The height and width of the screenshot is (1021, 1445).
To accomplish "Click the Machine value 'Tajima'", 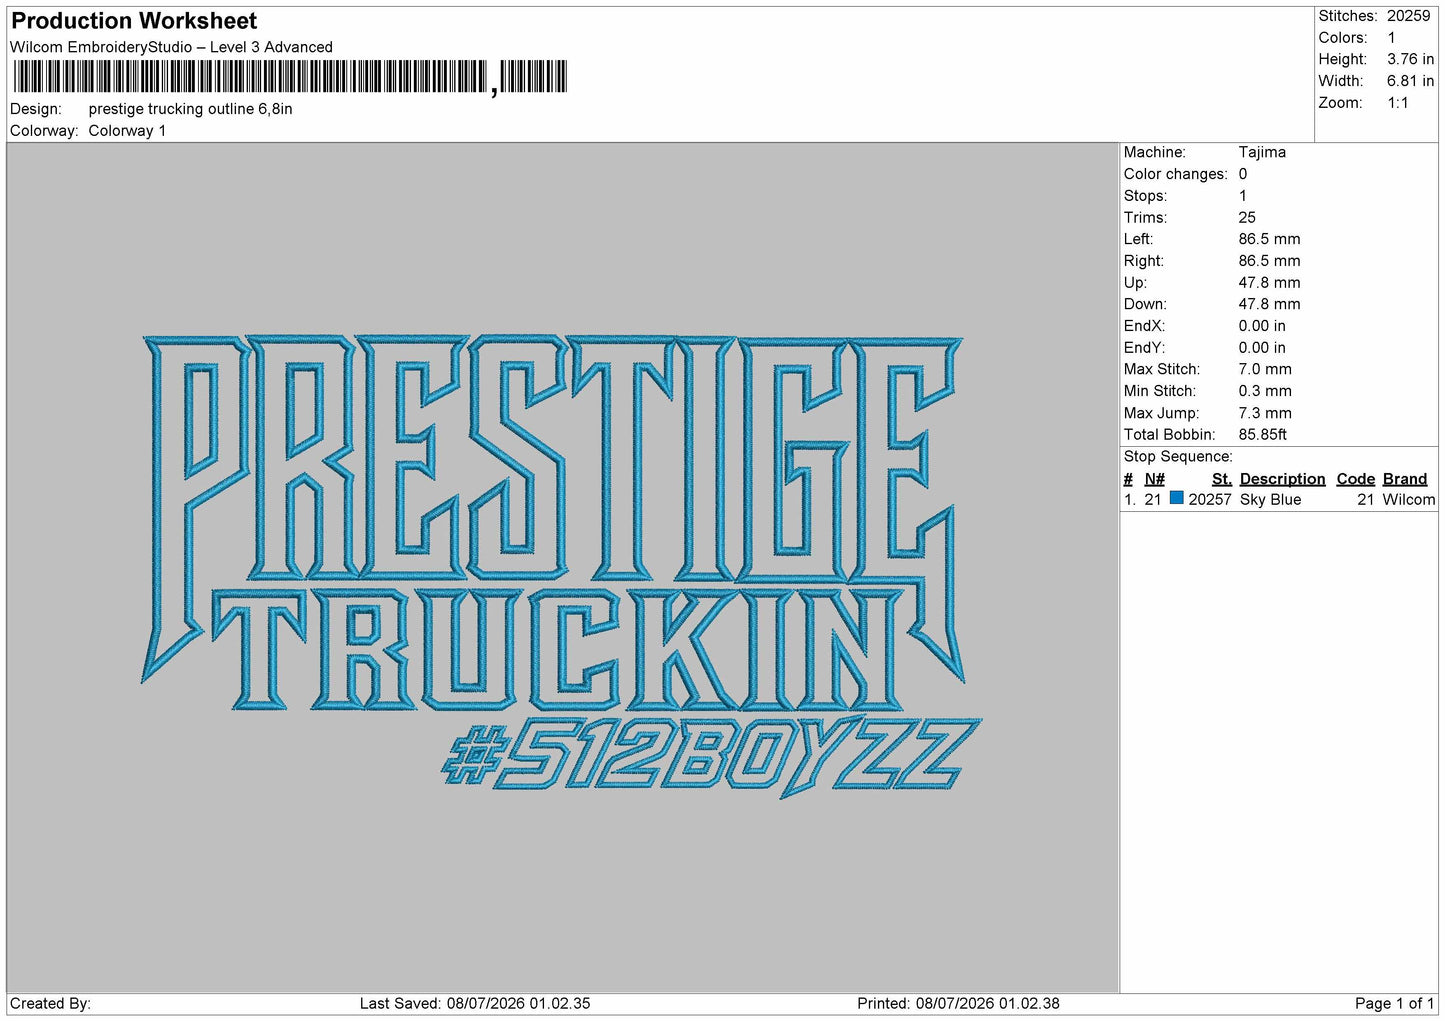I will click(x=1262, y=152).
